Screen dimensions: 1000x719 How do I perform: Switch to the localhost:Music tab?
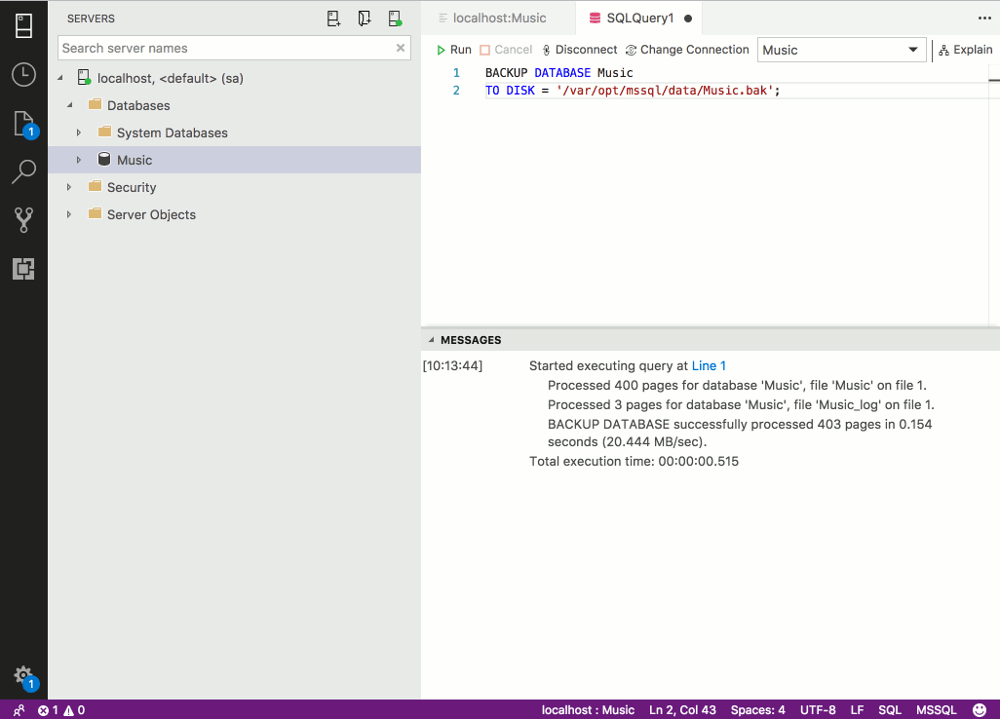coord(498,18)
